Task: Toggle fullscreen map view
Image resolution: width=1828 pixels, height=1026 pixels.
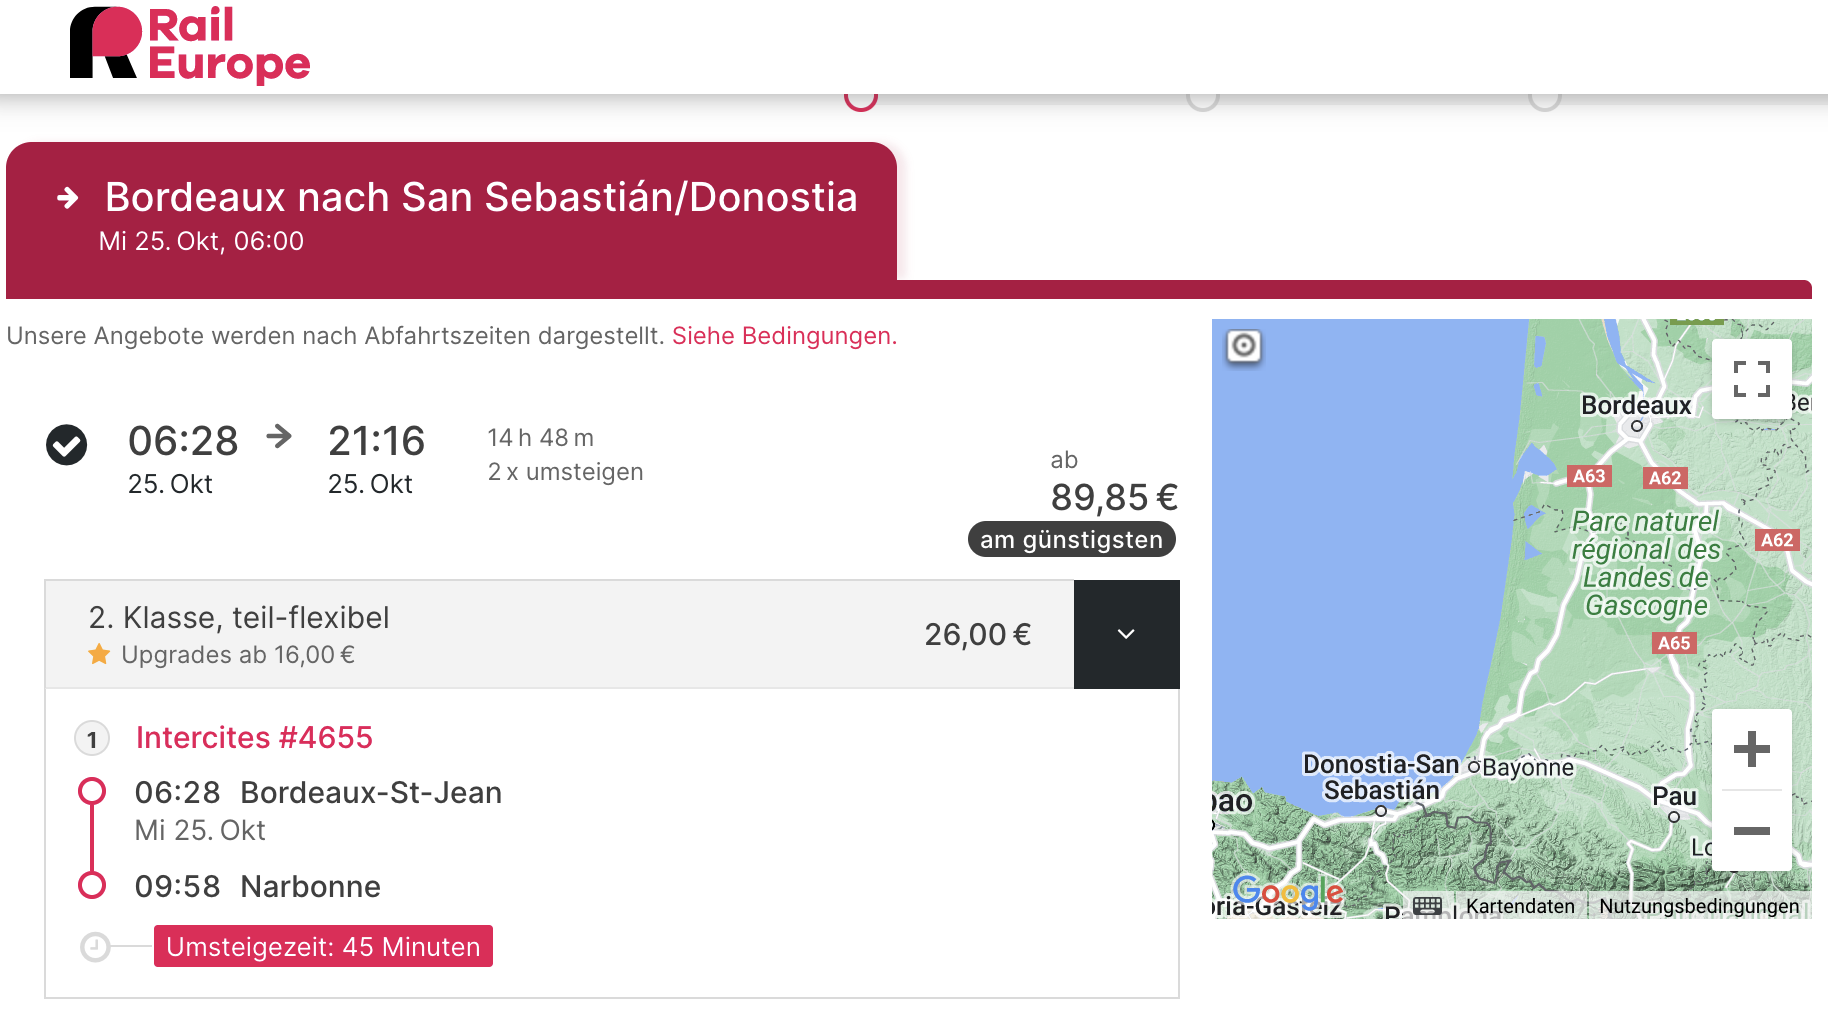Action: [1751, 379]
